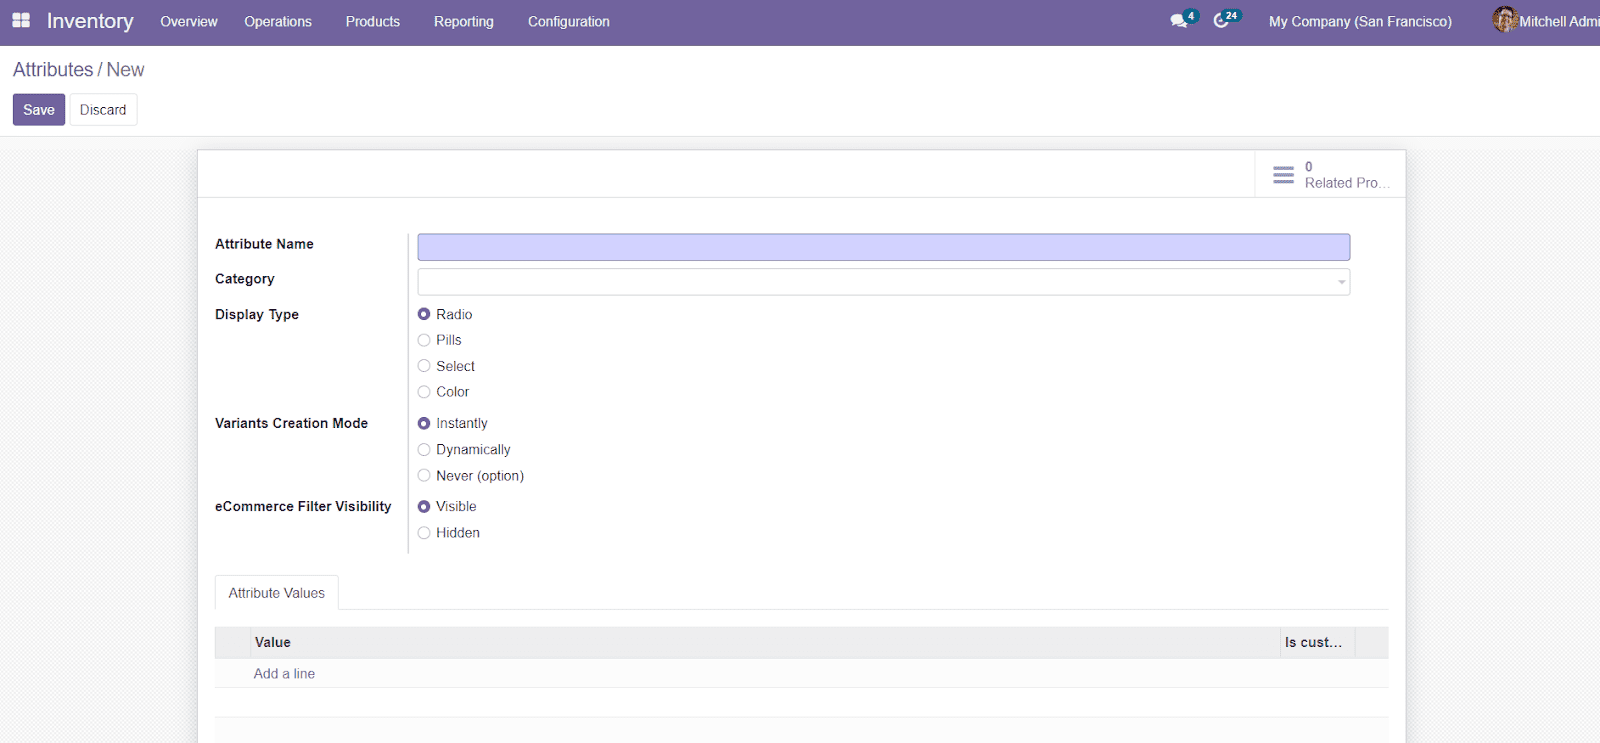Click Mitchell Admin user avatar
This screenshot has width=1600, height=743.
click(1504, 20)
